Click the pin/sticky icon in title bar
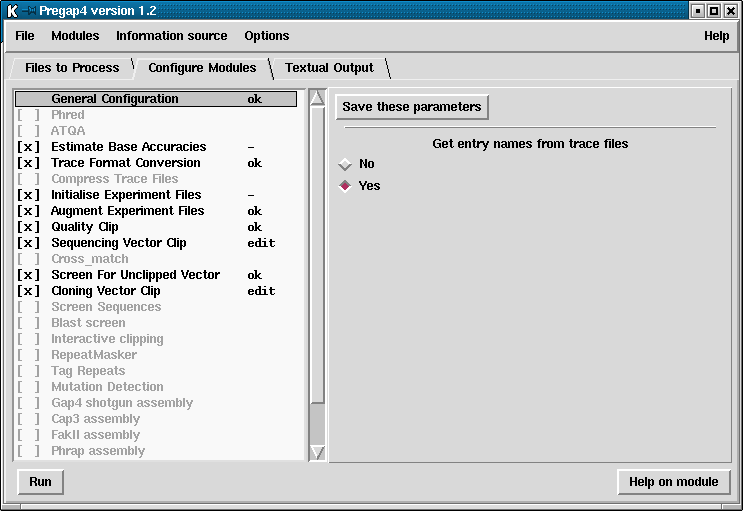 [29, 10]
